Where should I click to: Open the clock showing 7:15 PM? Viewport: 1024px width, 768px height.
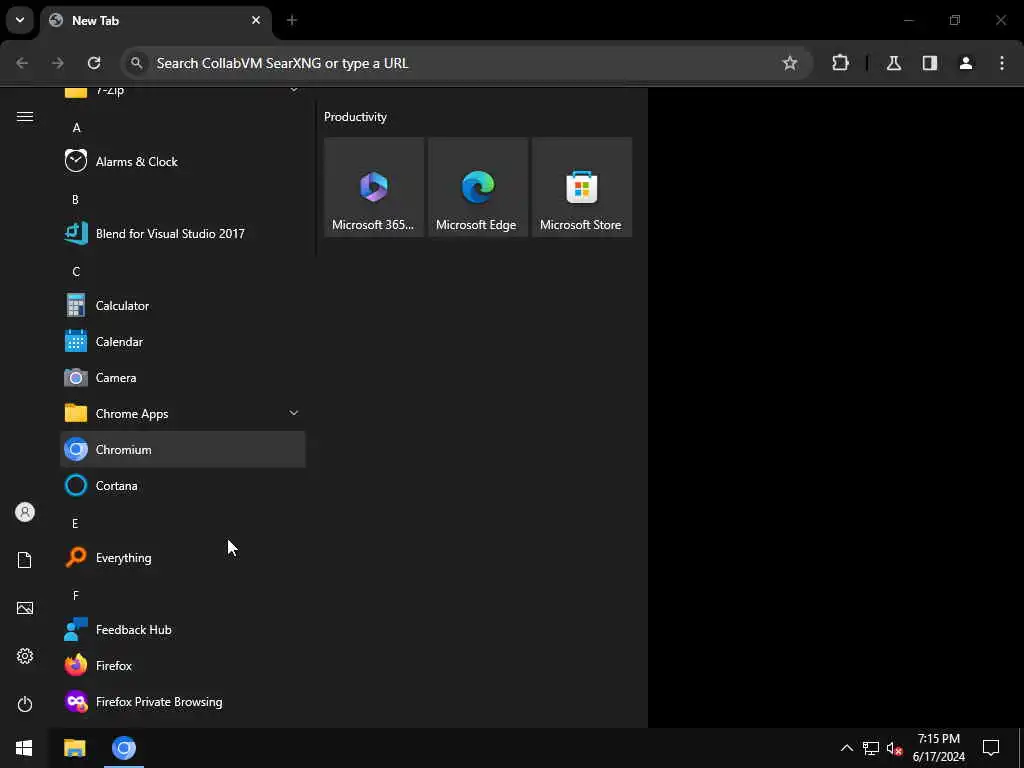(938, 748)
